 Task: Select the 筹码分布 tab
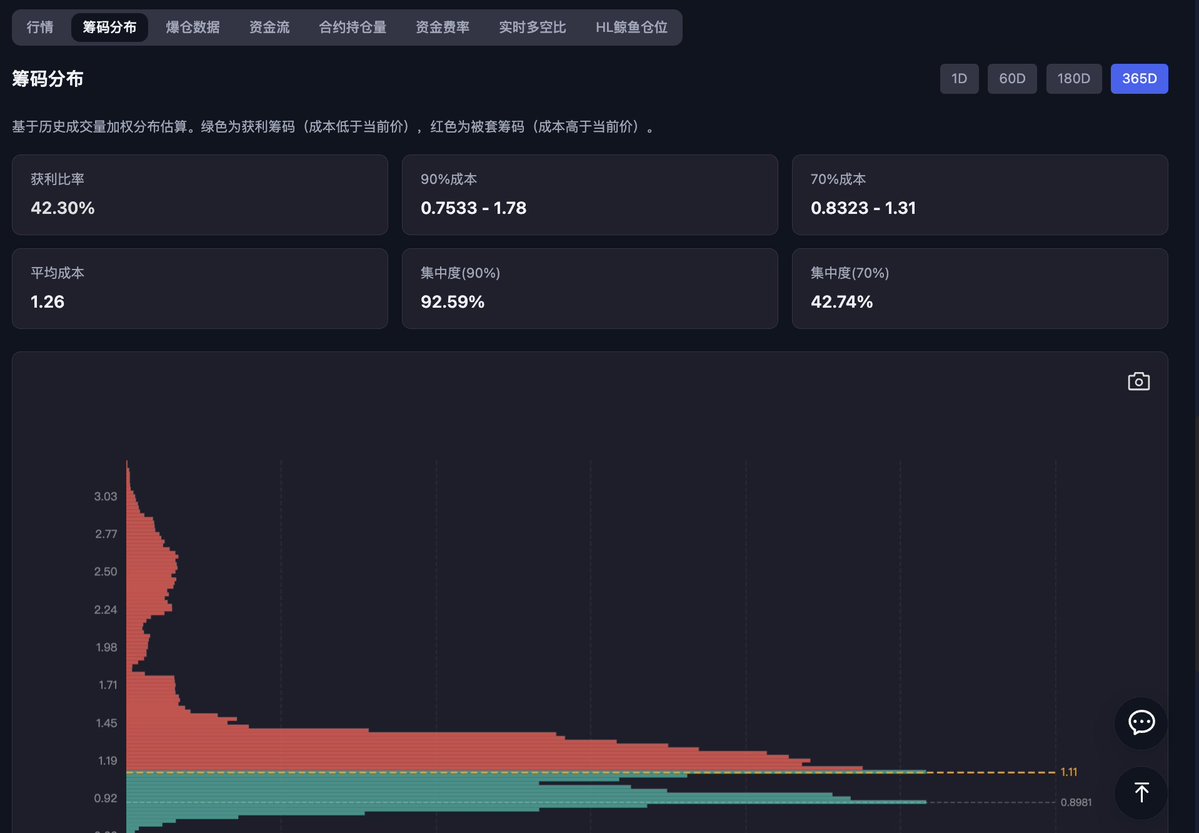(109, 28)
